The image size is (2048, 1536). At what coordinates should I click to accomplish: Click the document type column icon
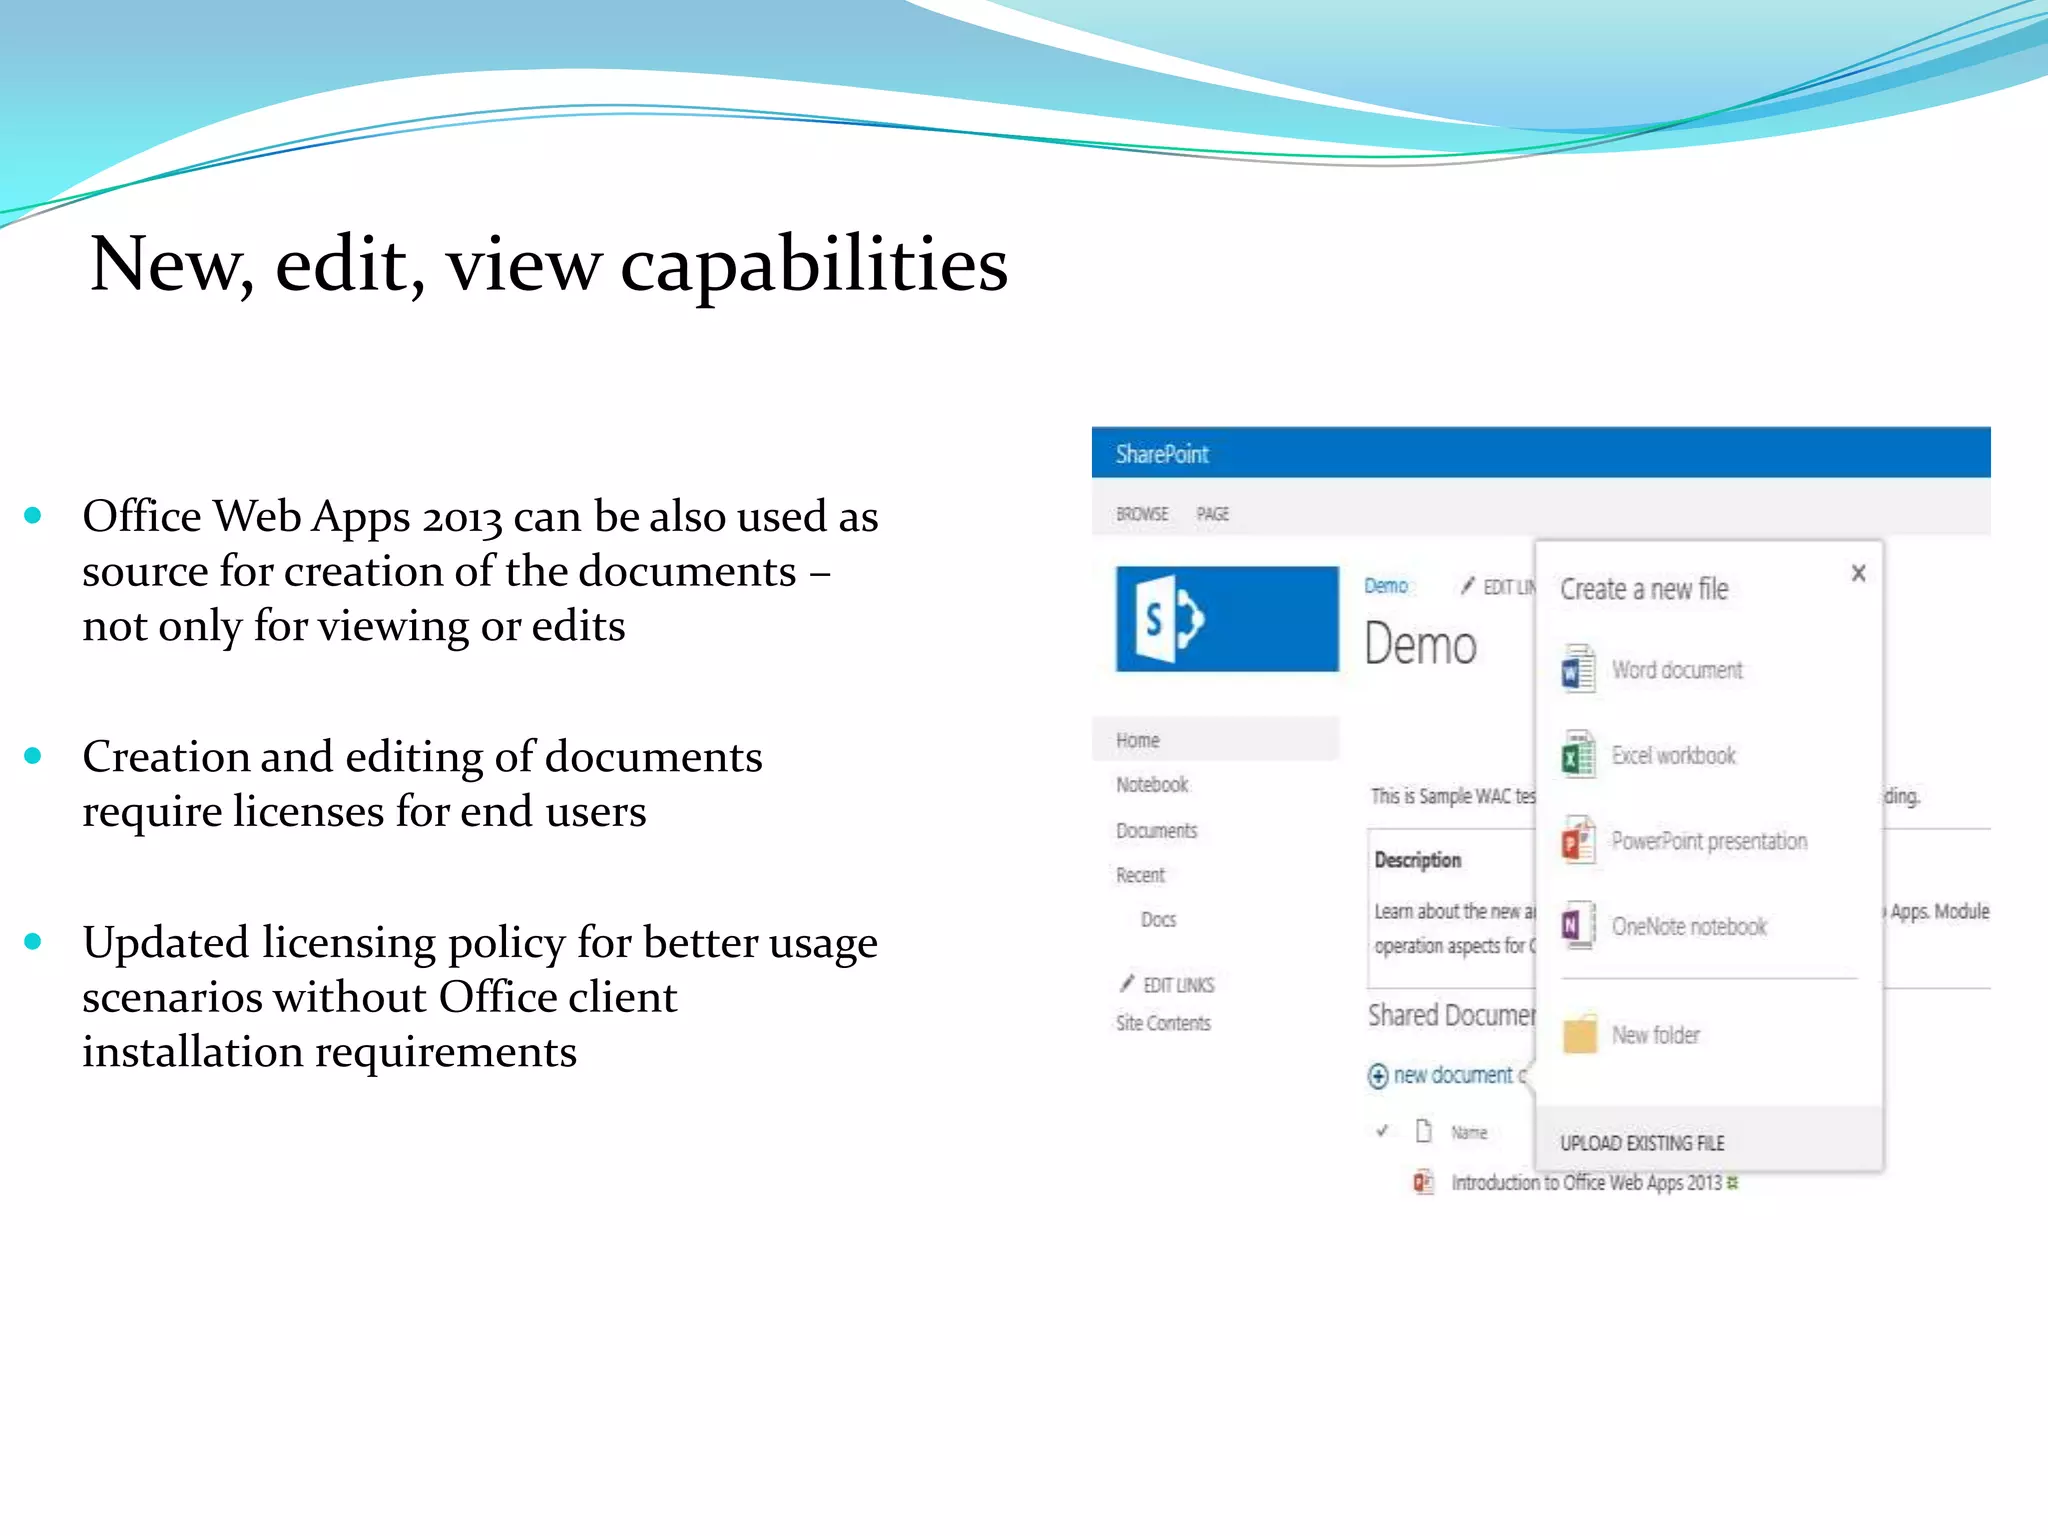[1424, 1131]
